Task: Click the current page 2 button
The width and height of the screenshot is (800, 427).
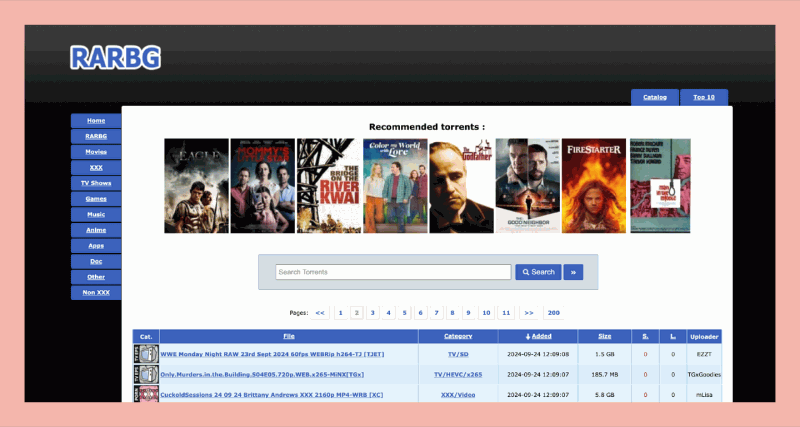Action: point(357,313)
